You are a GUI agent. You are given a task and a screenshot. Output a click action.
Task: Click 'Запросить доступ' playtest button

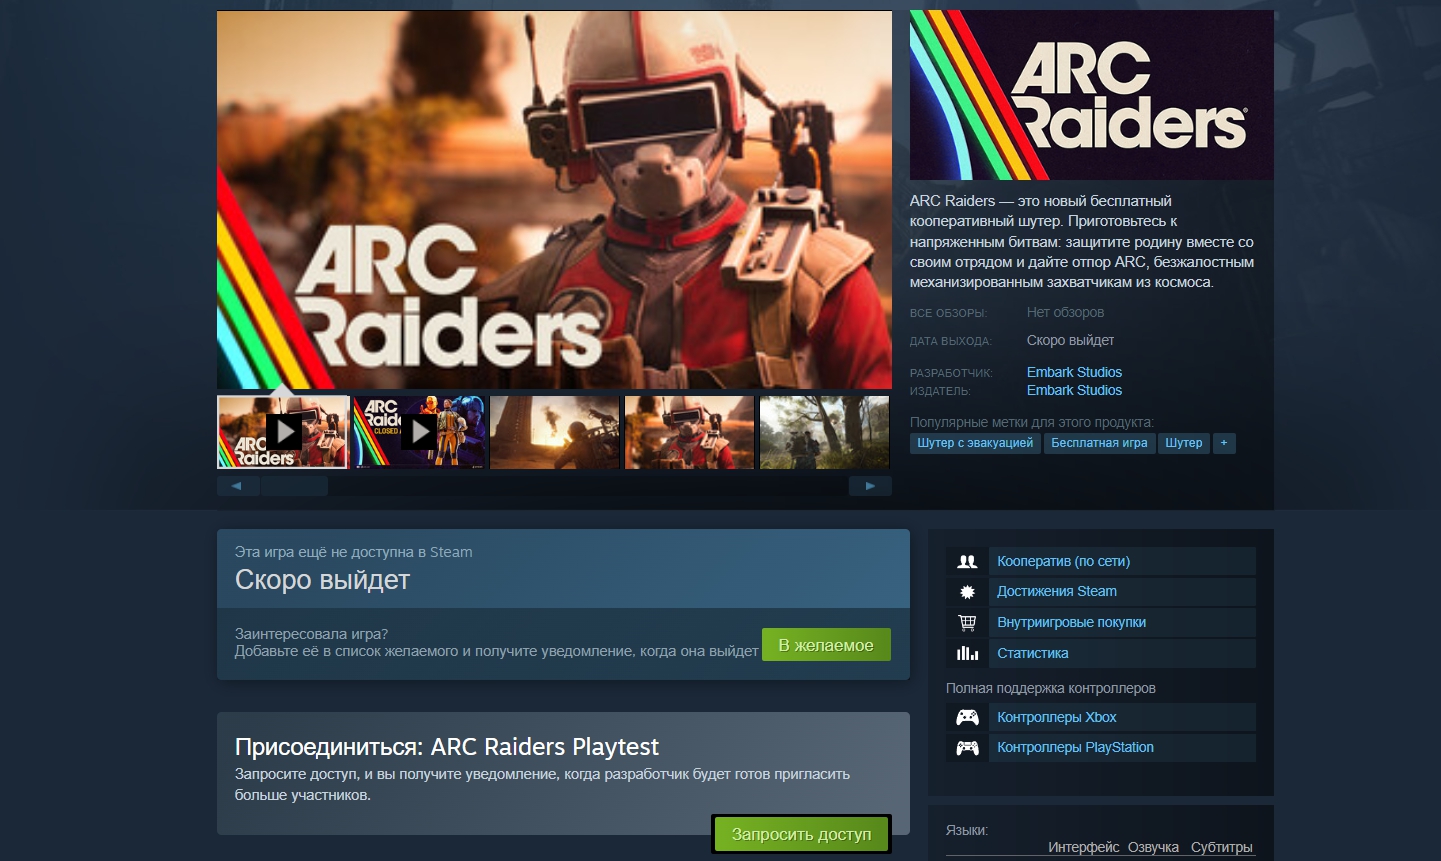pos(801,834)
